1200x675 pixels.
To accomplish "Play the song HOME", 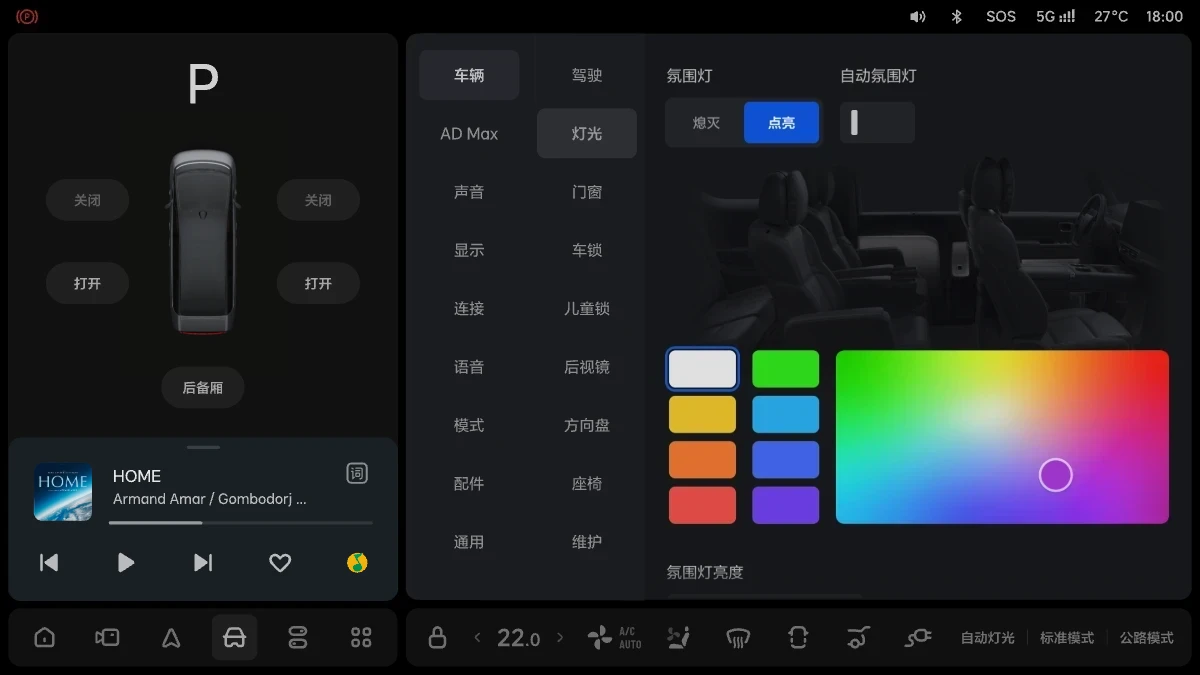I will (x=126, y=563).
